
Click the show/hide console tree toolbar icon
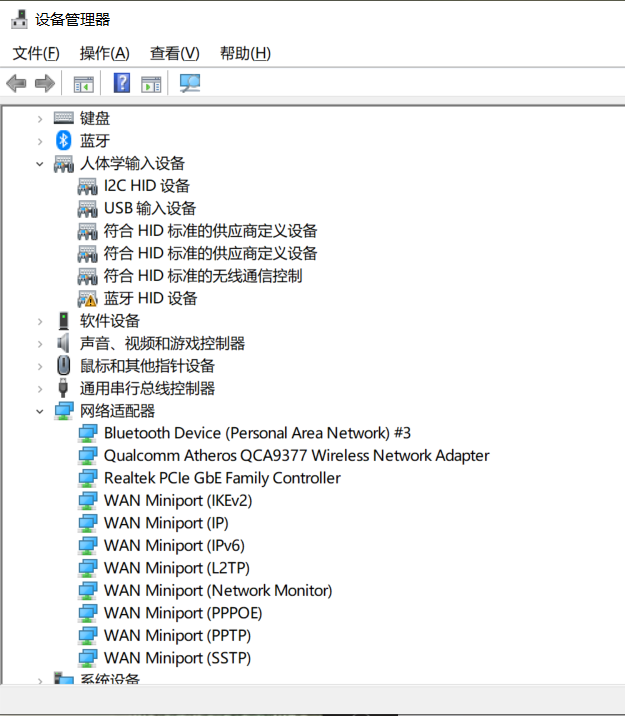84,84
